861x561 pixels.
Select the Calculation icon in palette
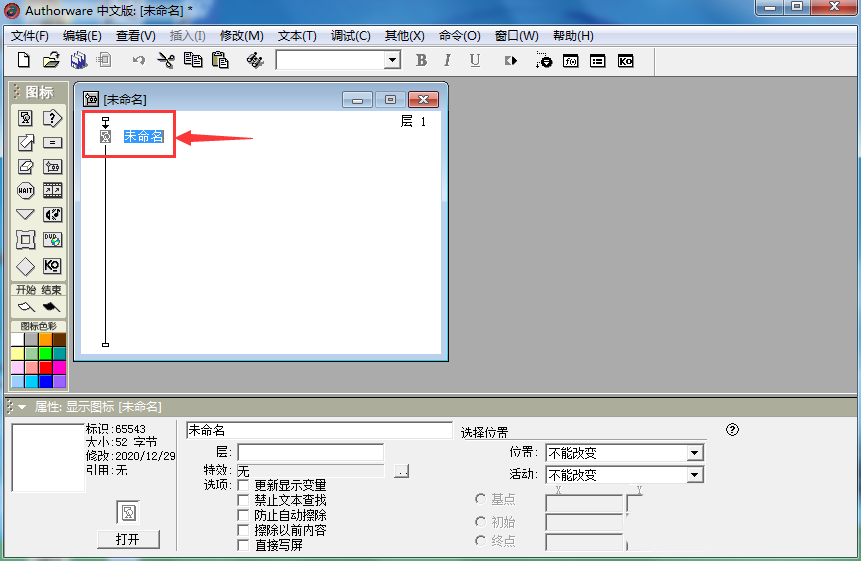(x=52, y=143)
